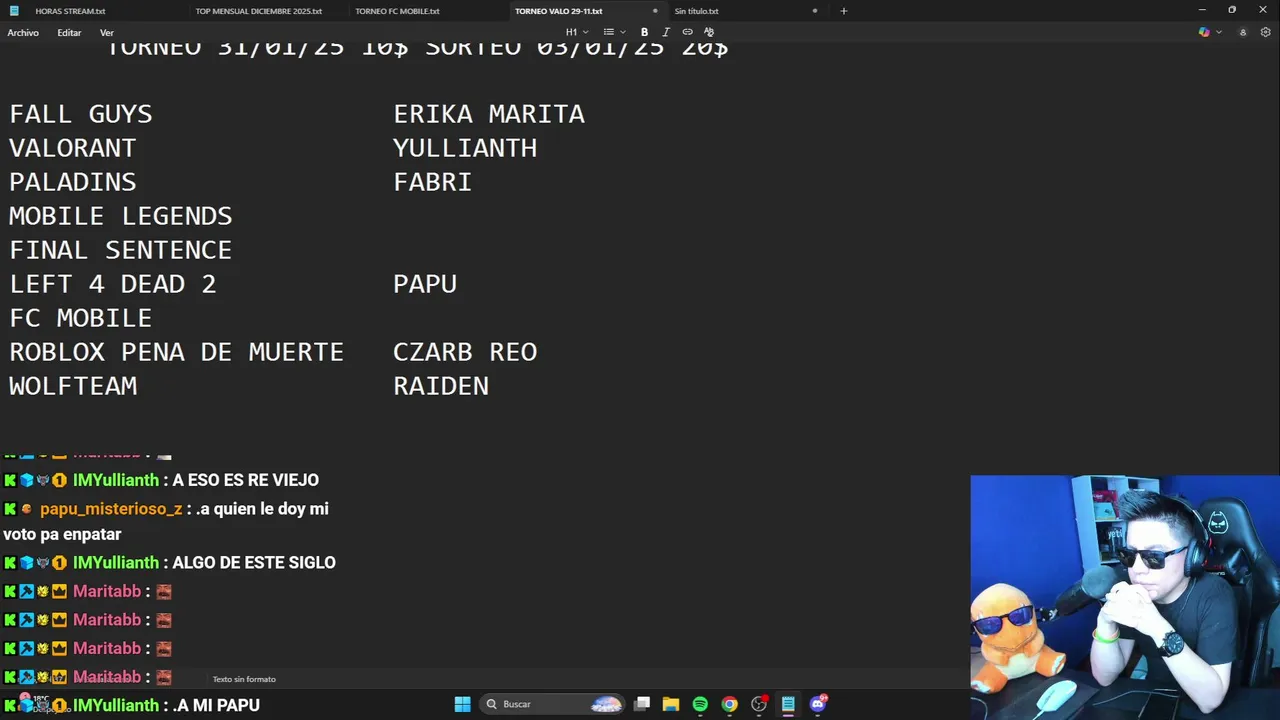This screenshot has width=1280, height=720.
Task: Click the FALL GUYS line
Action: 81,114
